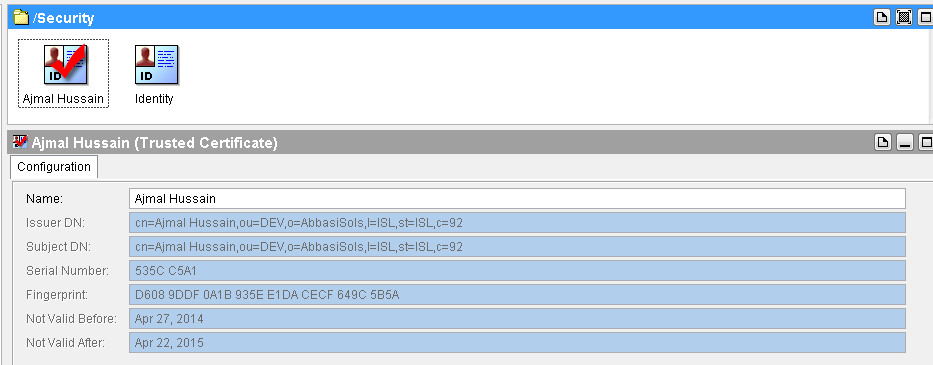
Task: Click the Issuer DN field
Action: (x=517, y=223)
